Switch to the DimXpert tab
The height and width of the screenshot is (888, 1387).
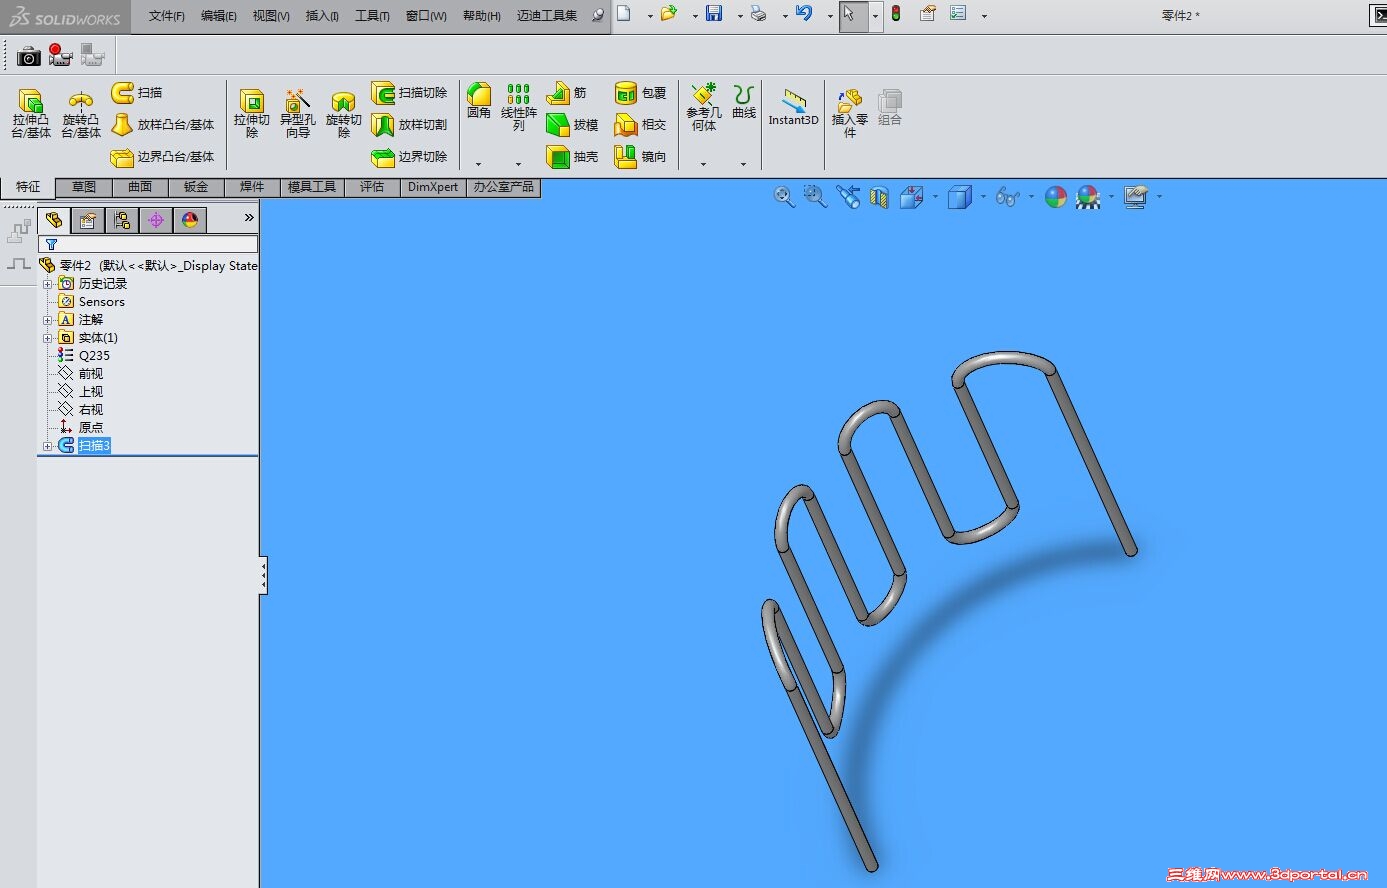pyautogui.click(x=433, y=187)
